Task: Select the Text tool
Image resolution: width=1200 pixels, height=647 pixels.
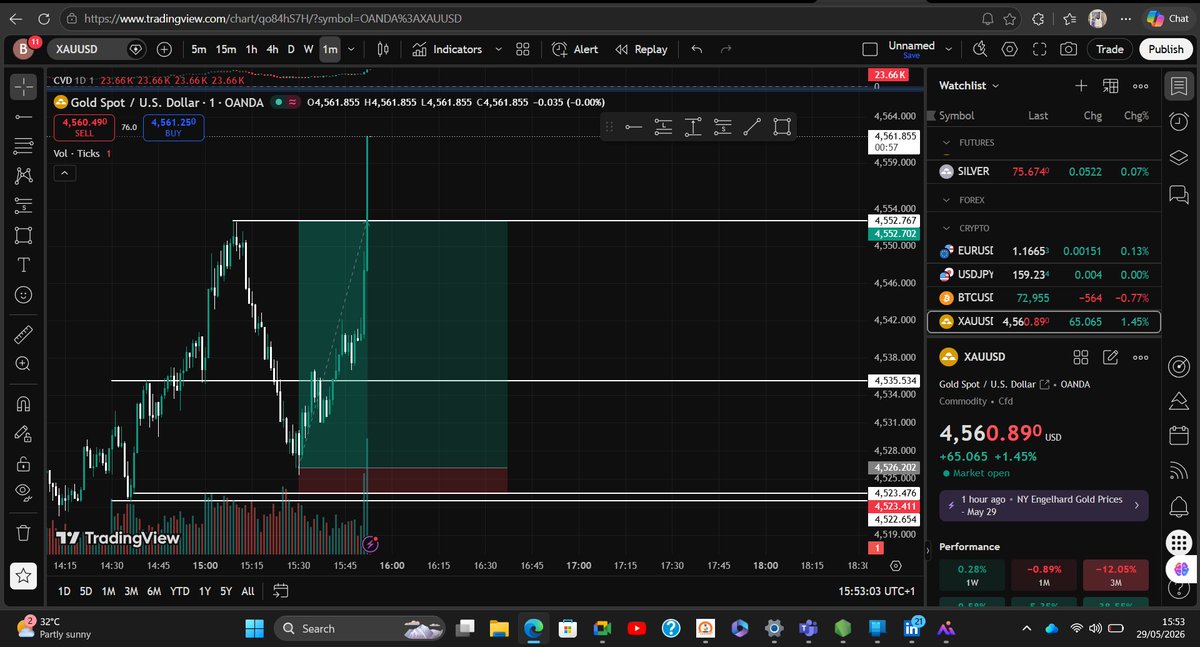Action: (24, 265)
